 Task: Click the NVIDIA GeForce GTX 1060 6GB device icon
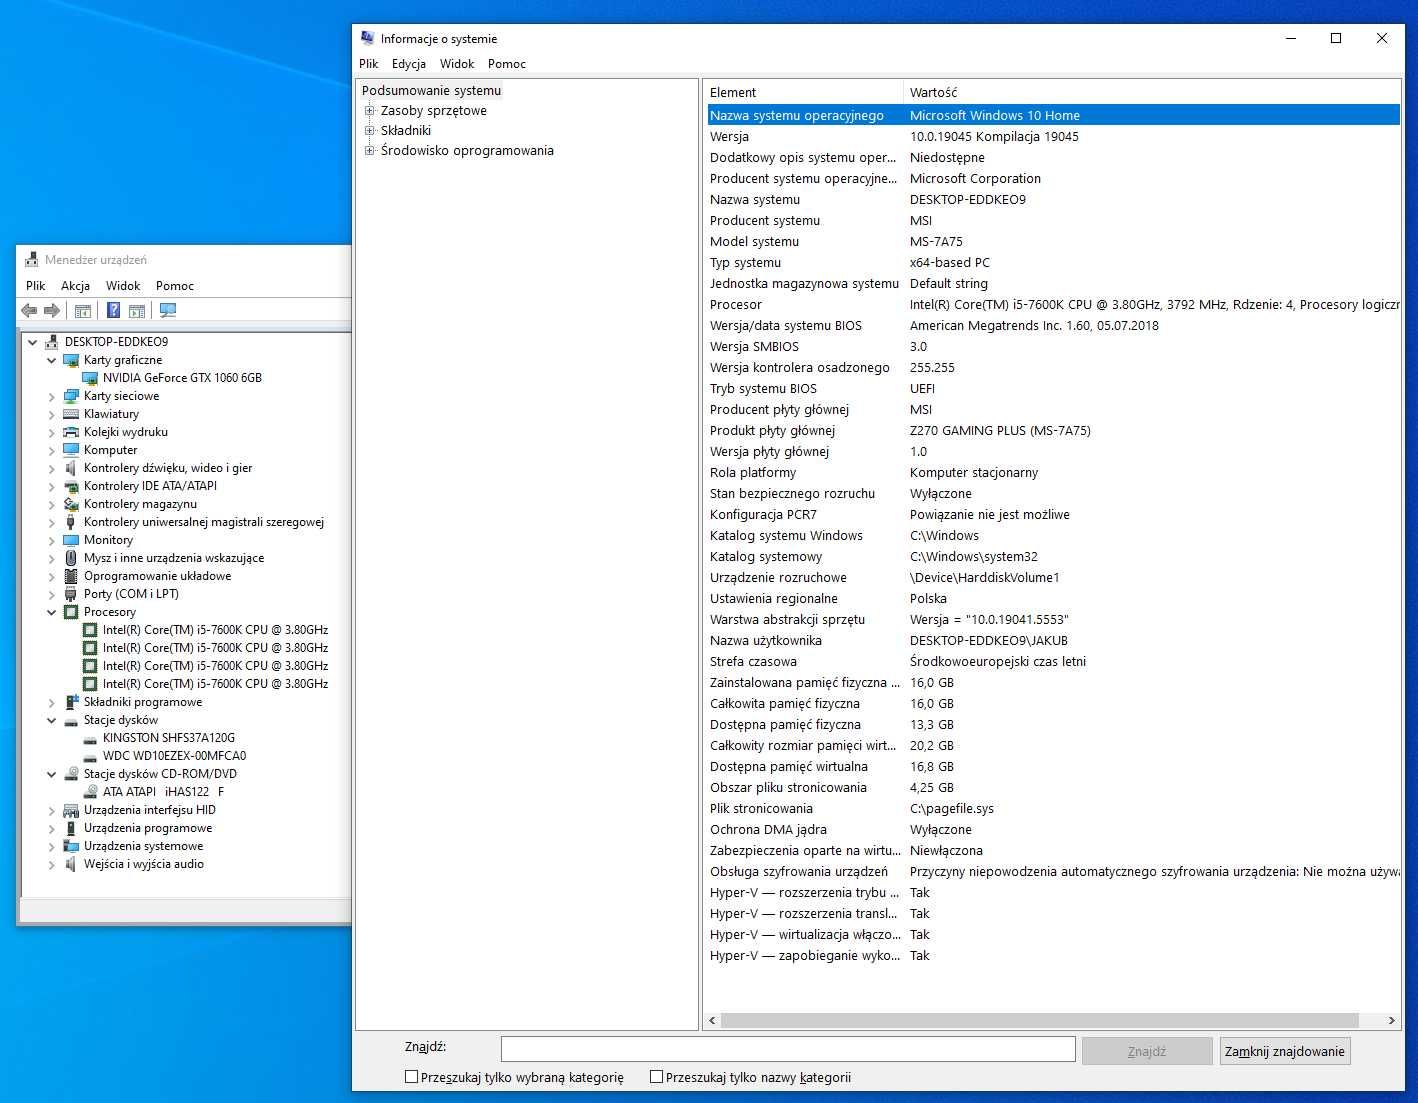90,378
